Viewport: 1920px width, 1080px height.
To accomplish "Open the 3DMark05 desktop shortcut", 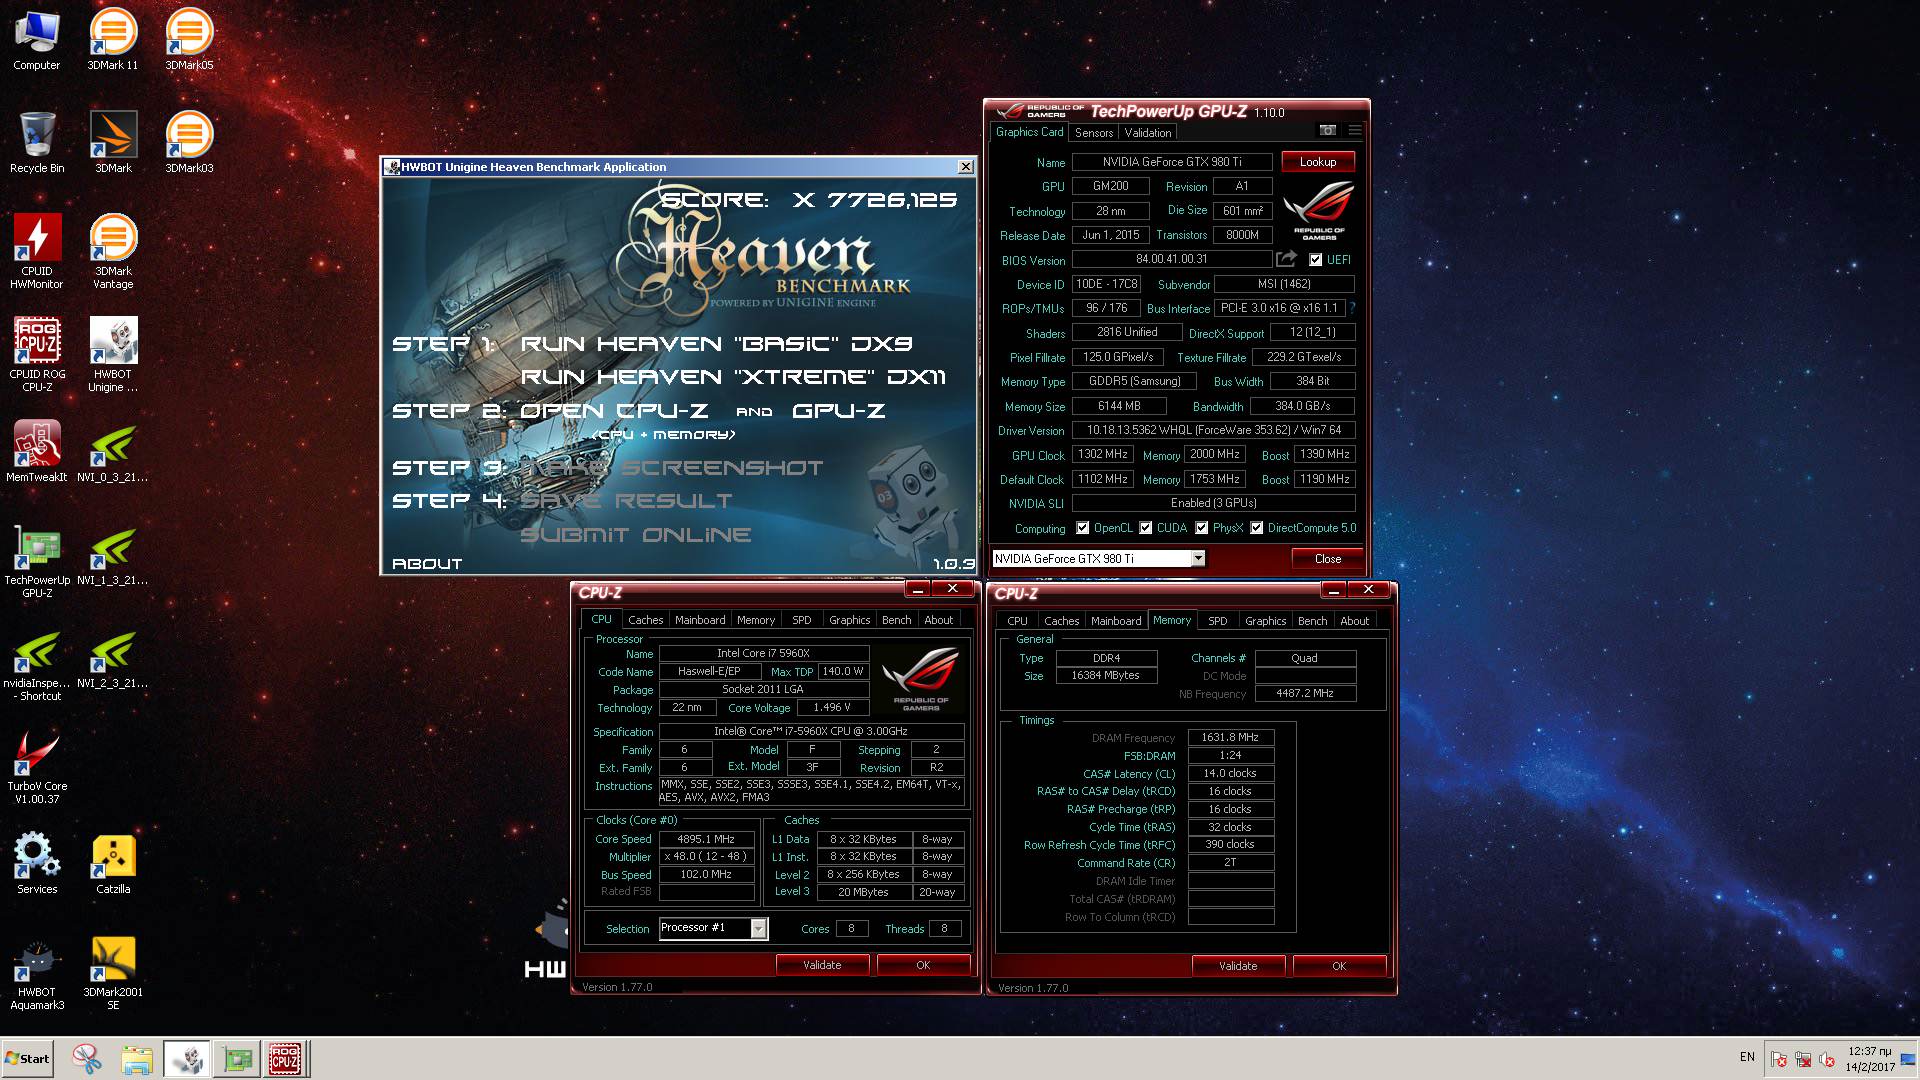I will point(189,40).
